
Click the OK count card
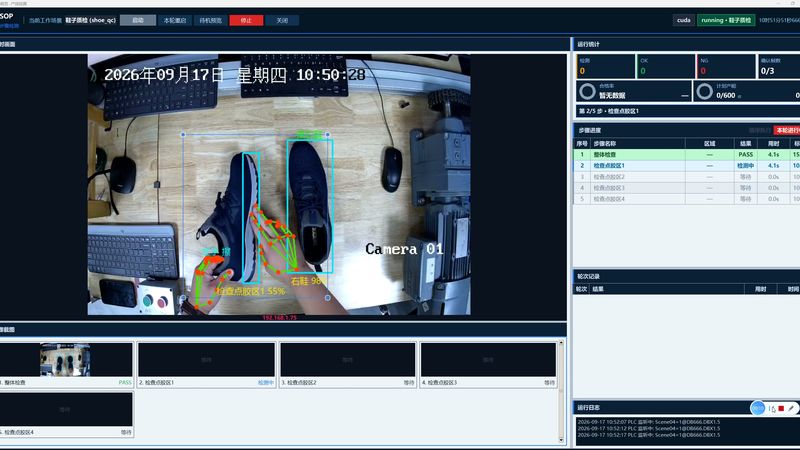click(665, 66)
